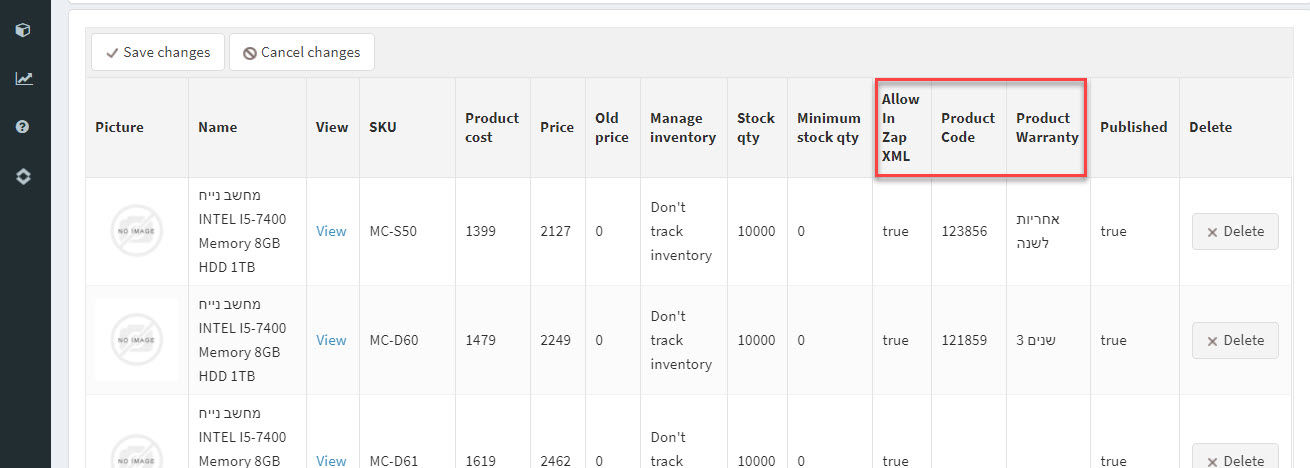Edit Published value true for MC-D60
The image size is (1310, 468).
1135,340
